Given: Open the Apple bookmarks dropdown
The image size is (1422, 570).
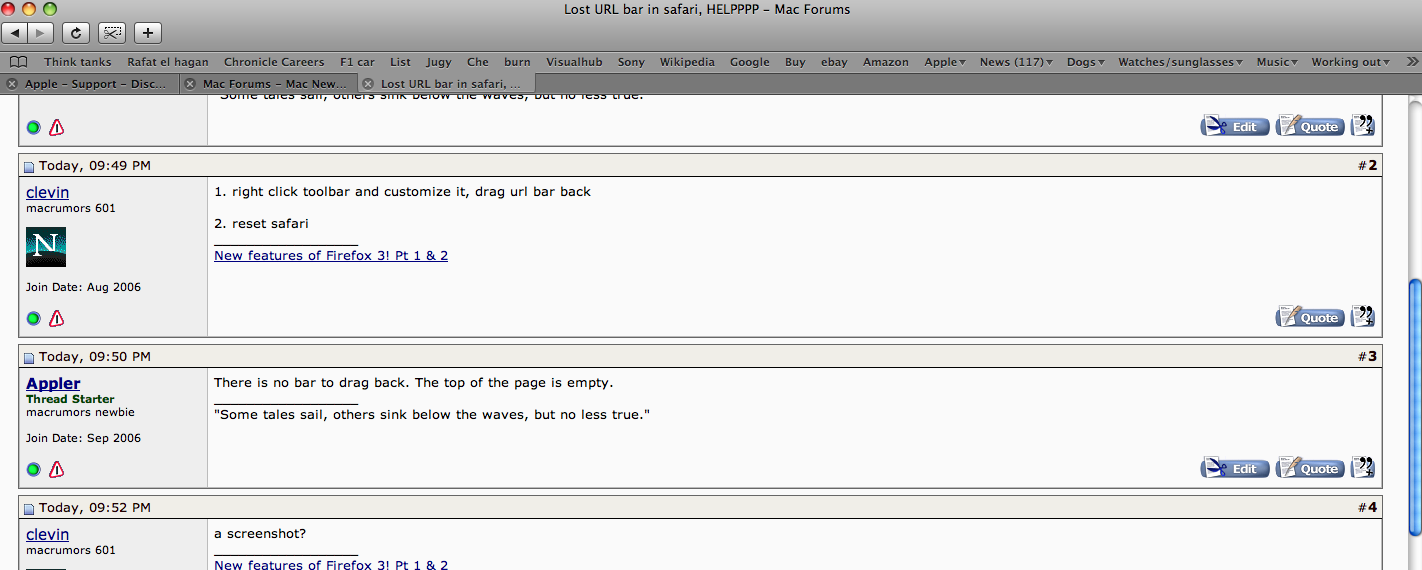Looking at the screenshot, I should click(945, 62).
